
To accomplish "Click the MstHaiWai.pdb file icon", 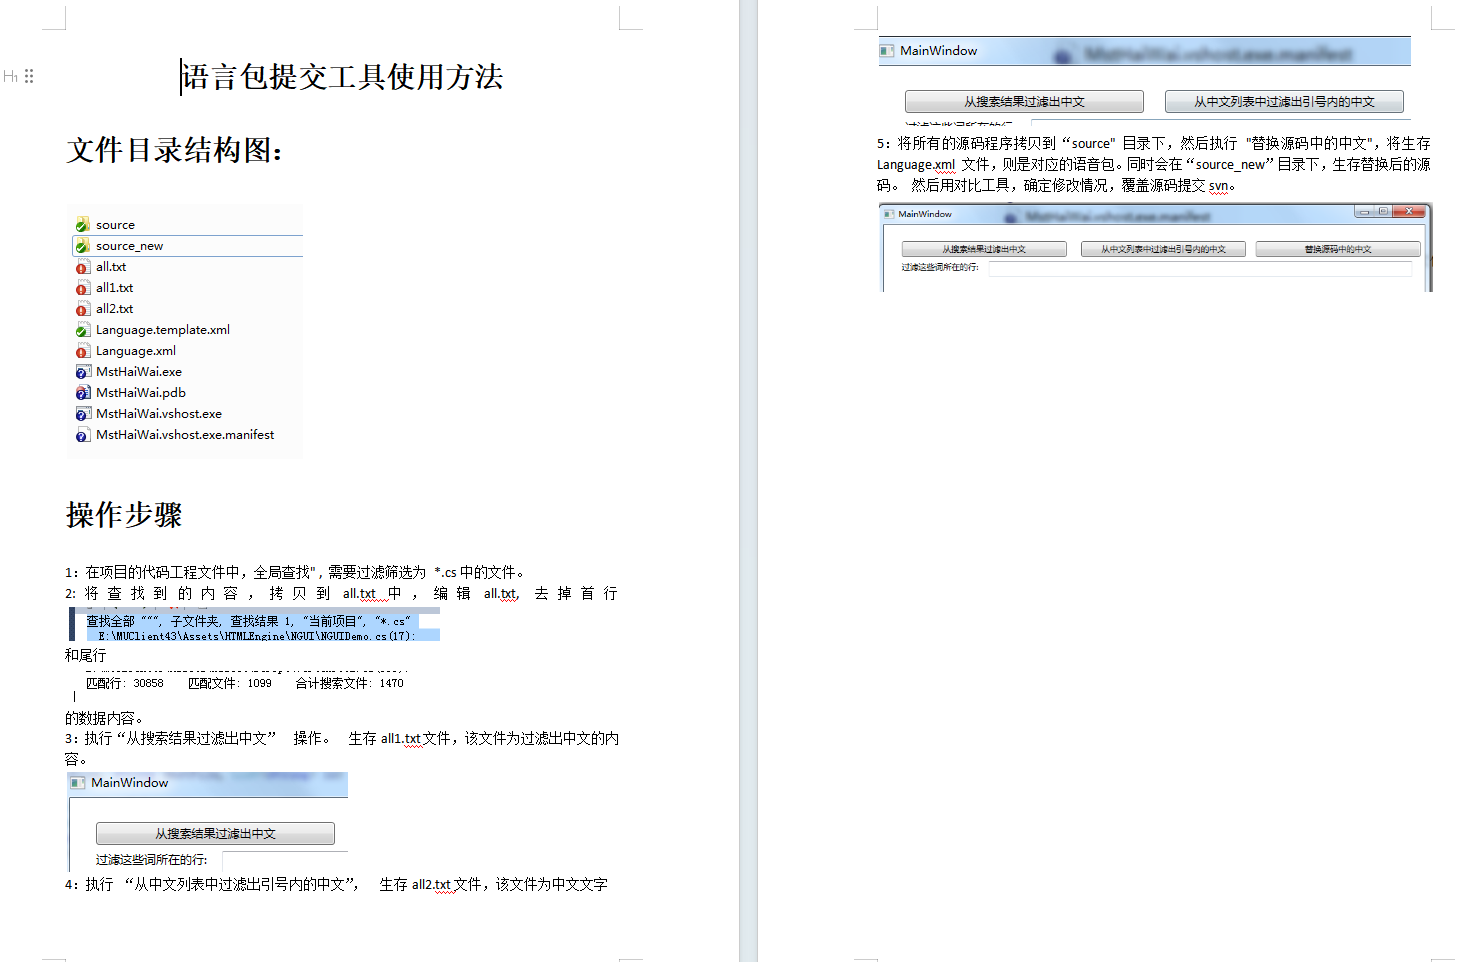I will [83, 393].
